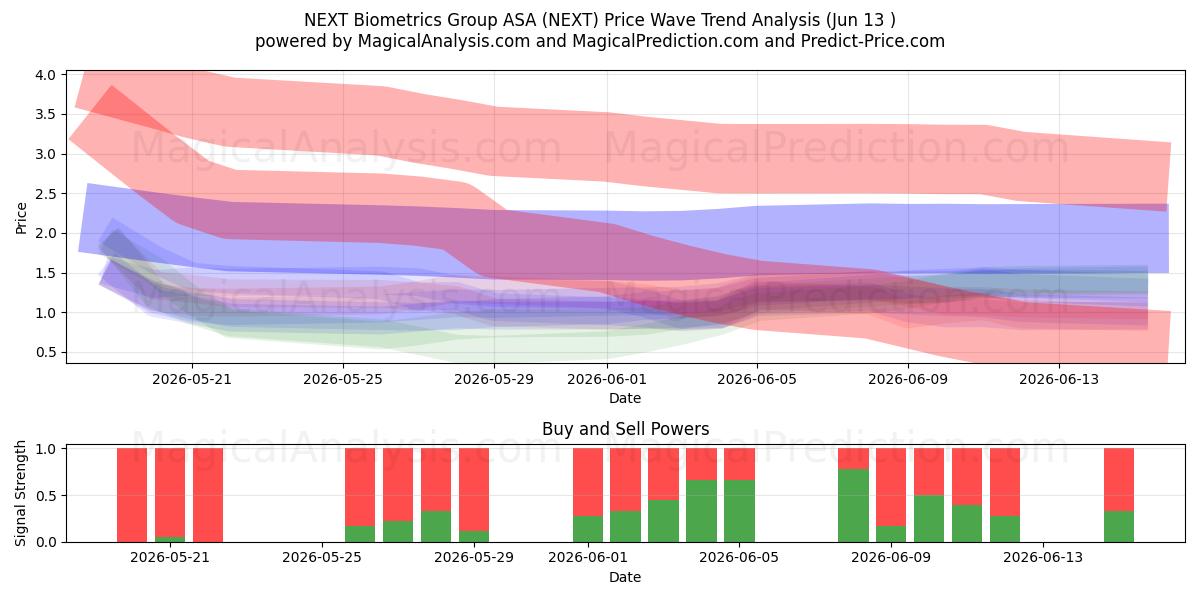The image size is (1200, 600).
Task: Click the 2026-05-21 tick of the Signal Strength chart
Action: click(170, 558)
